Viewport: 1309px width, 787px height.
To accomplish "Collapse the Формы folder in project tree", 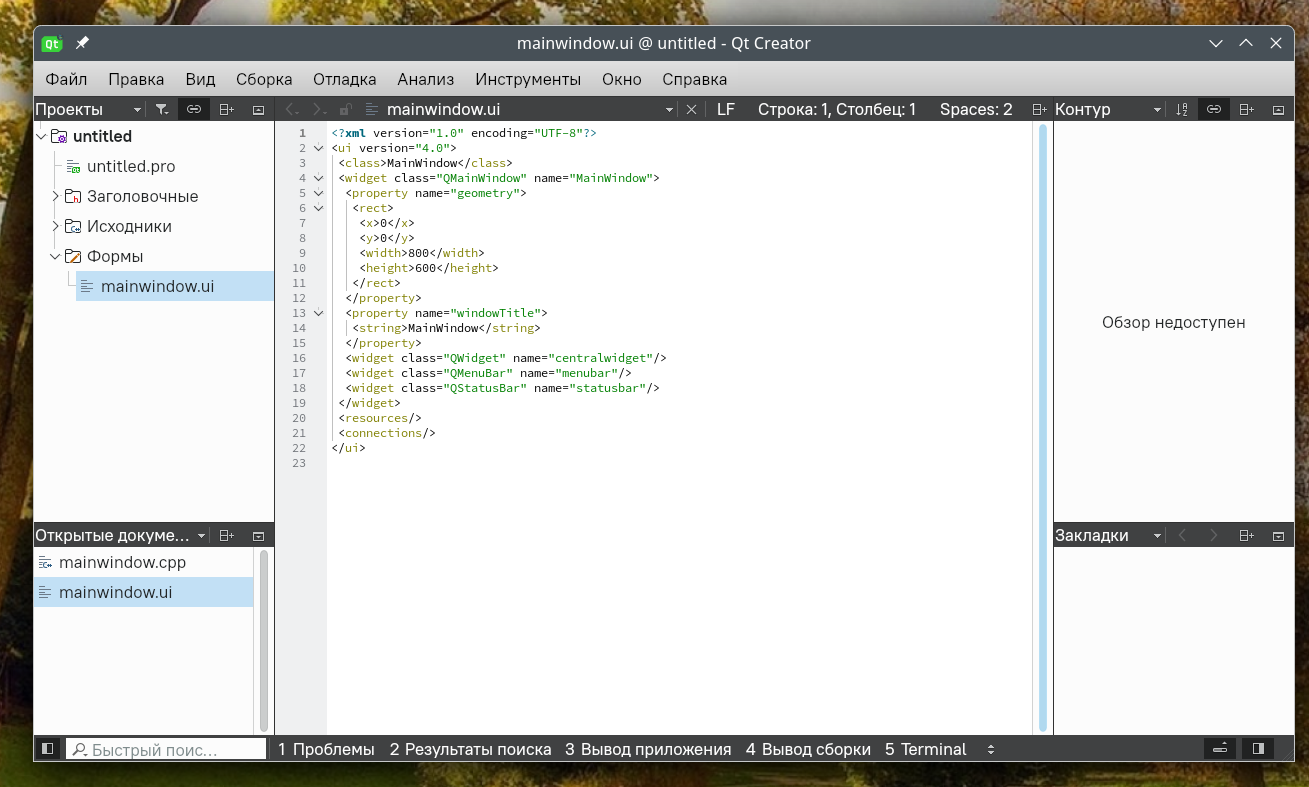I will [56, 256].
